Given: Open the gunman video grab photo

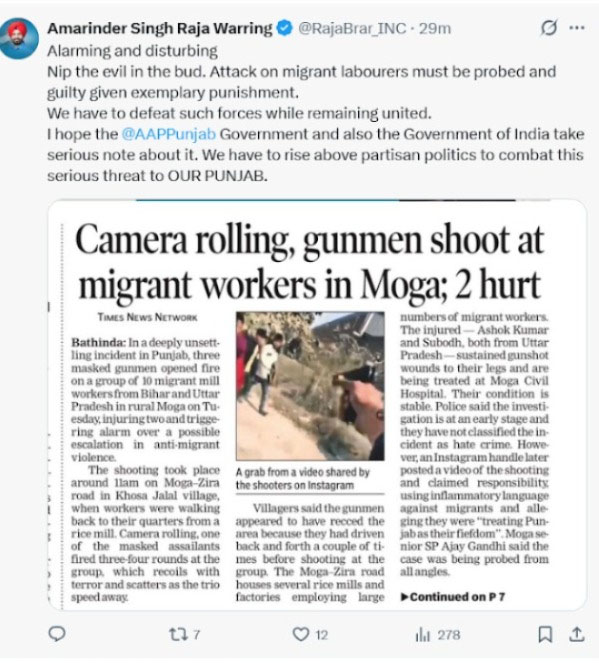Looking at the screenshot, I should coord(310,386).
